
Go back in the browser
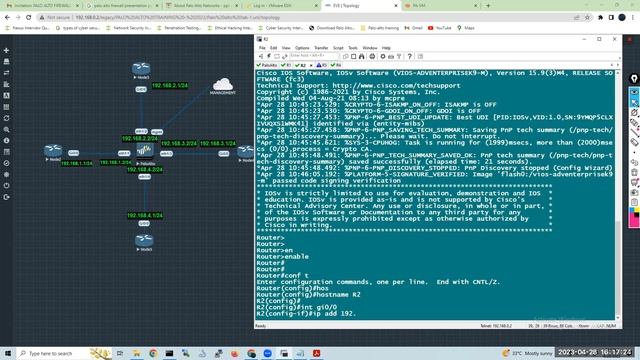[7, 18]
